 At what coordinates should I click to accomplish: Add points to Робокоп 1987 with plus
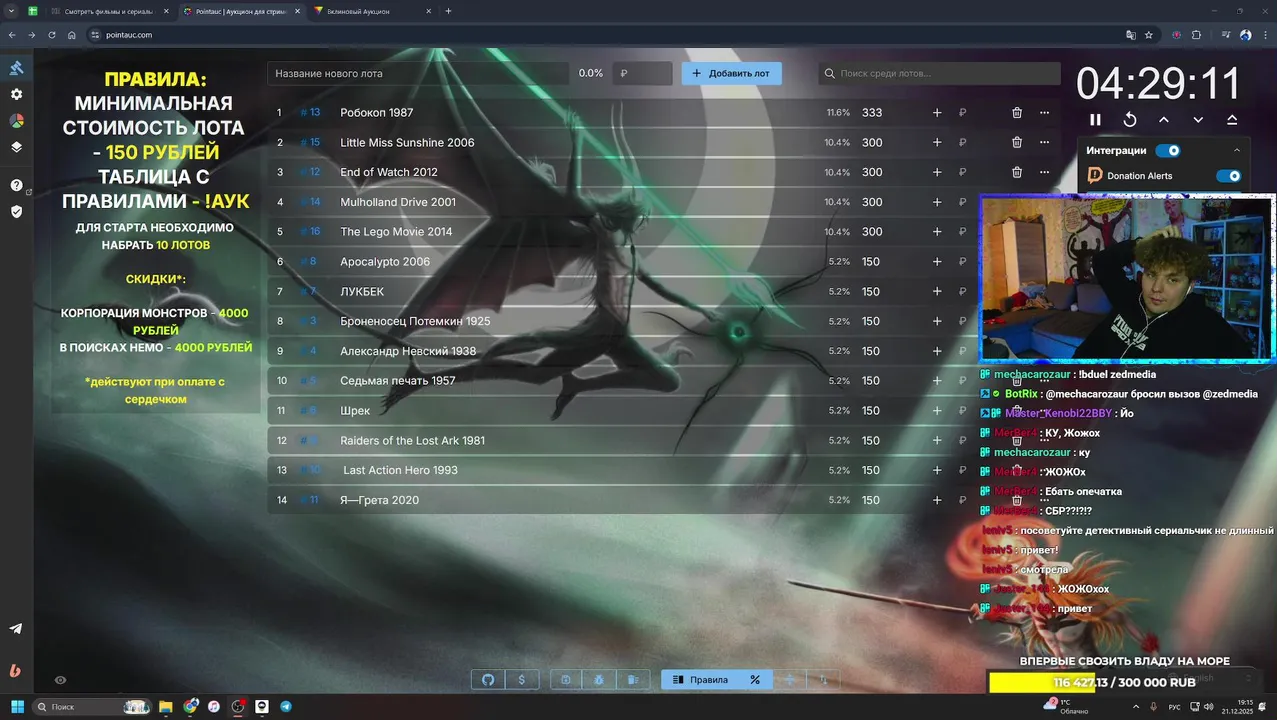[937, 113]
